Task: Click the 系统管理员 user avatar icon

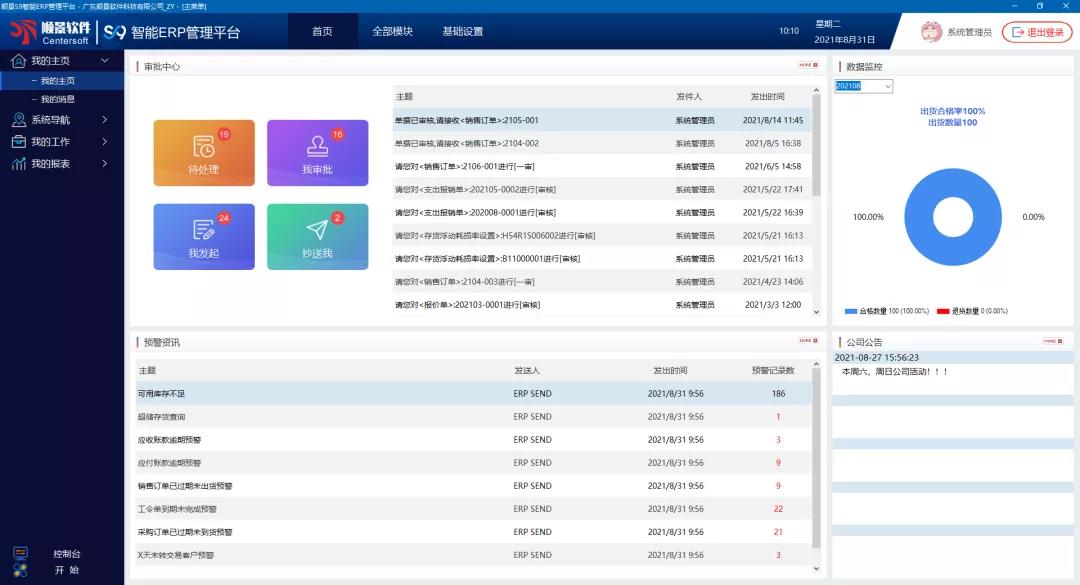Action: (931, 32)
